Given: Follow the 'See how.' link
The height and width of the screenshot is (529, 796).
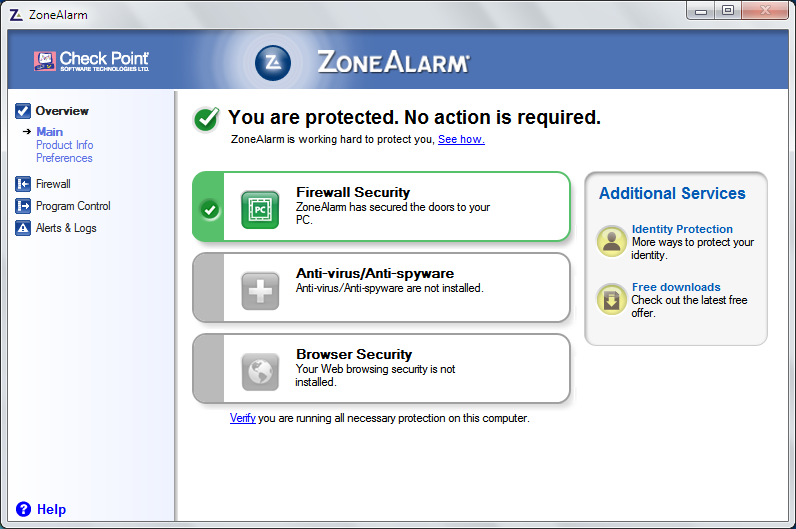Looking at the screenshot, I should [x=461, y=140].
